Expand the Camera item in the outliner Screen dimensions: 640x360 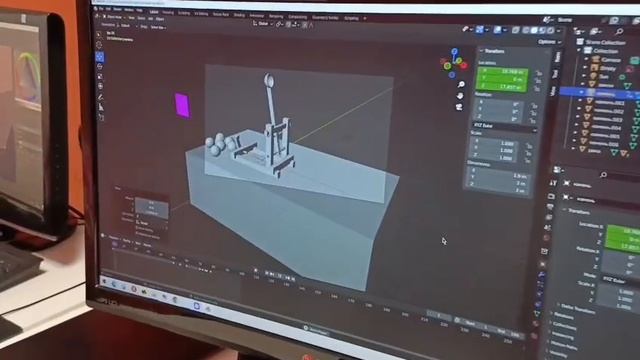point(586,59)
